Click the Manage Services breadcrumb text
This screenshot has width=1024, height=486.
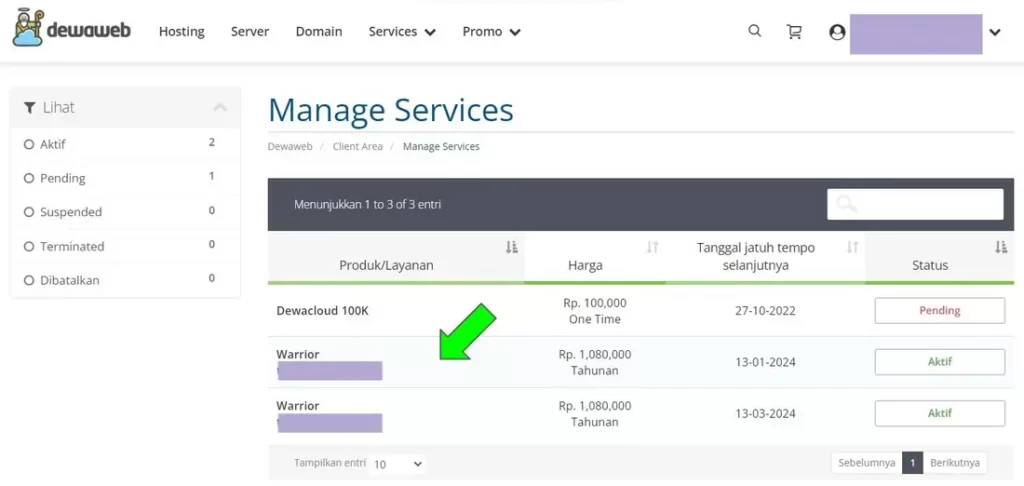click(x=441, y=146)
